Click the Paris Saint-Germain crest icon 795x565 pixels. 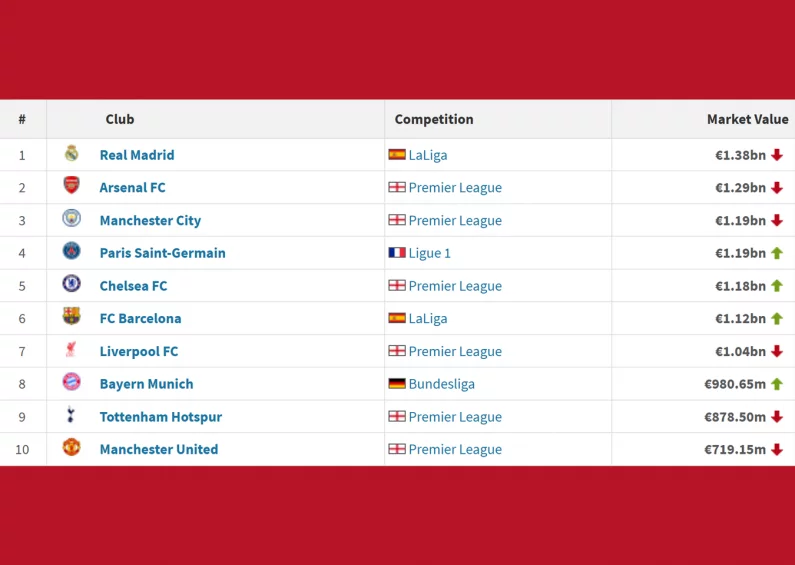(x=71, y=252)
